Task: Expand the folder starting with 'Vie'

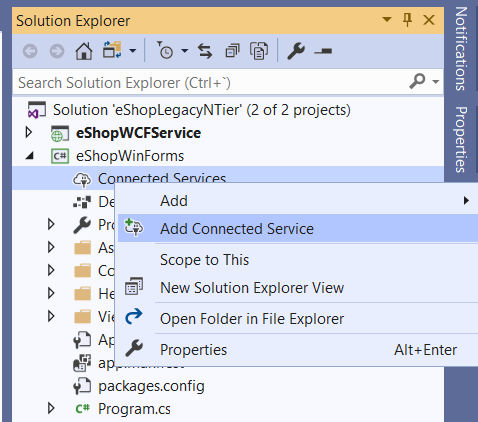Action: [x=51, y=316]
